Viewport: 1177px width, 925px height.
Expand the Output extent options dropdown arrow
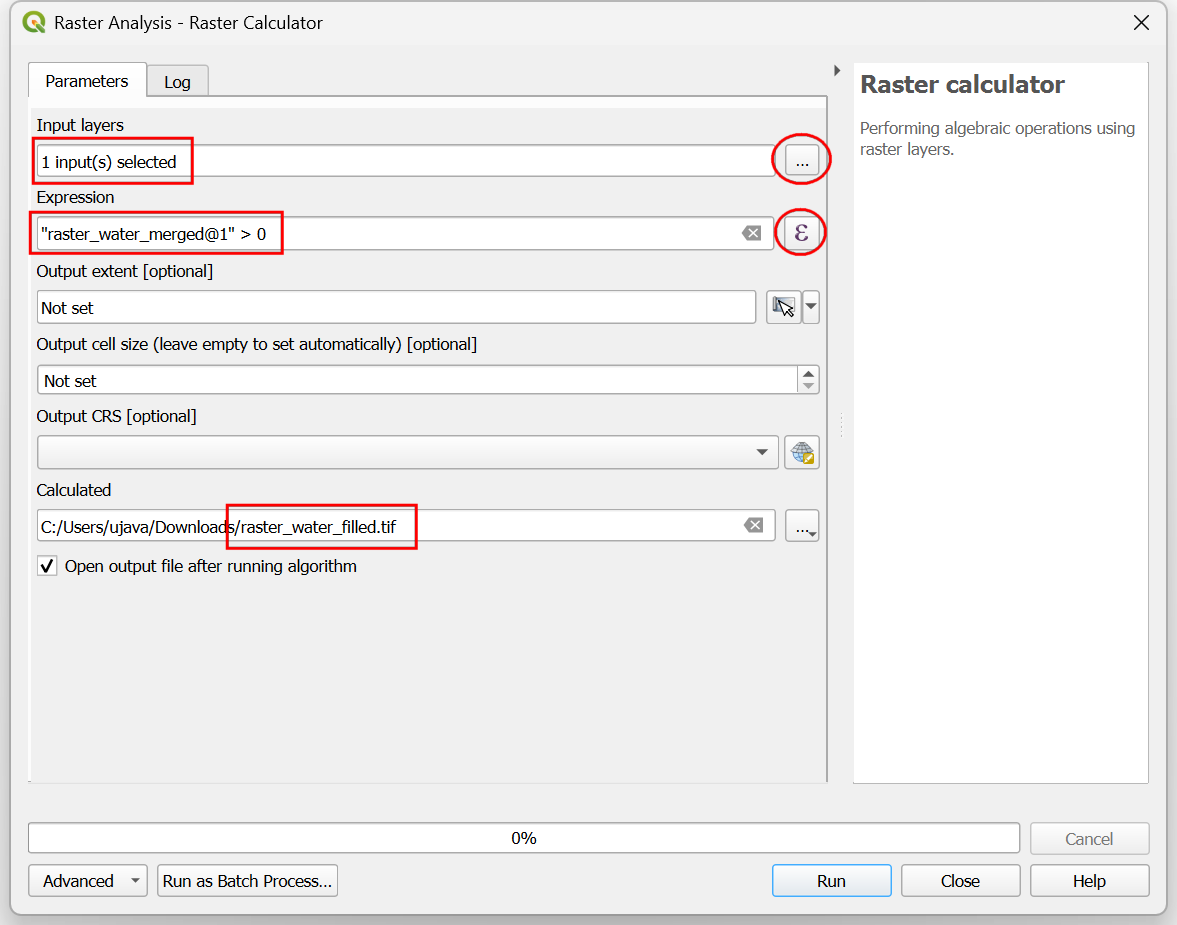click(811, 308)
